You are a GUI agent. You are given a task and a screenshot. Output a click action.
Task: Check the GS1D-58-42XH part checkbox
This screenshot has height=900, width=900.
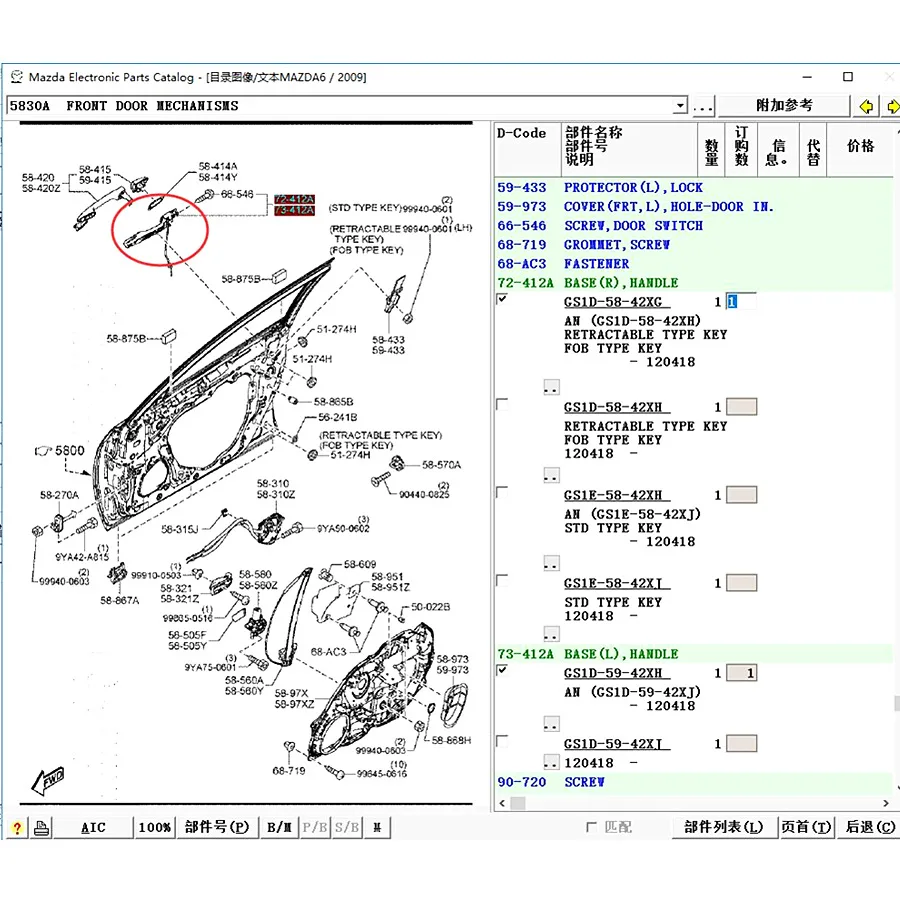pos(502,404)
